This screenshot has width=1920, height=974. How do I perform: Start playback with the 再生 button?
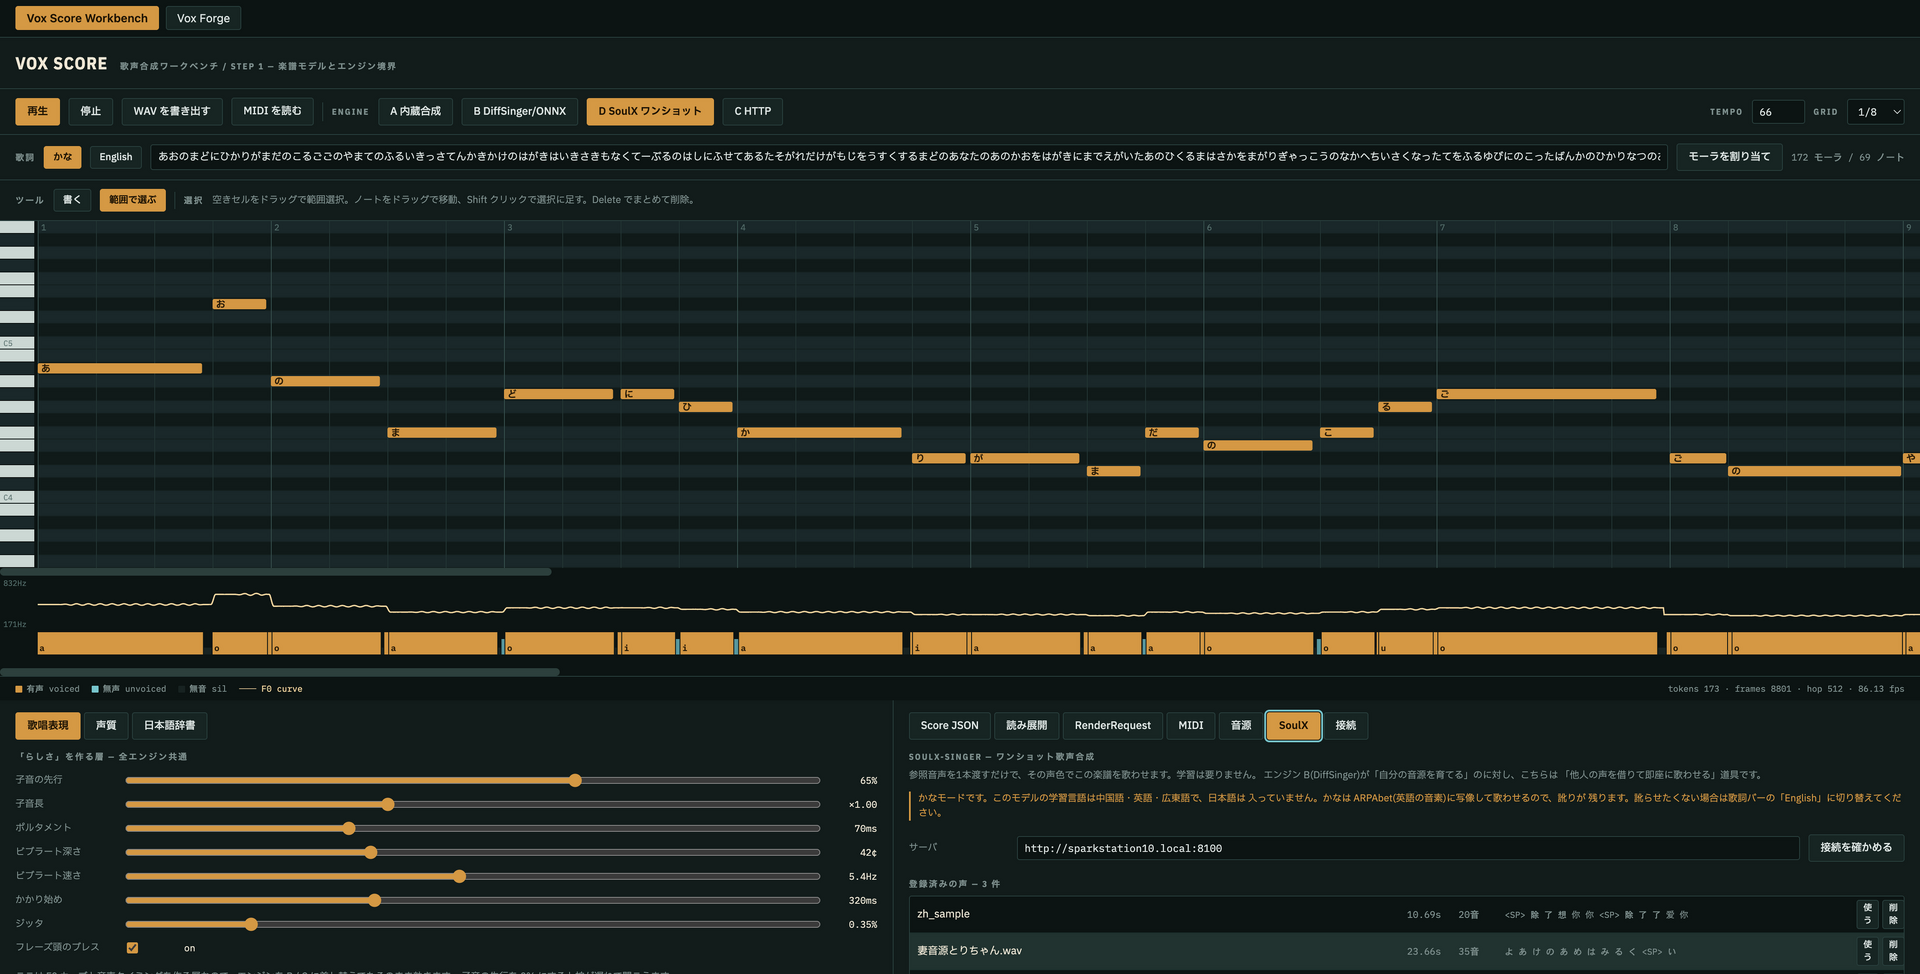pos(37,111)
